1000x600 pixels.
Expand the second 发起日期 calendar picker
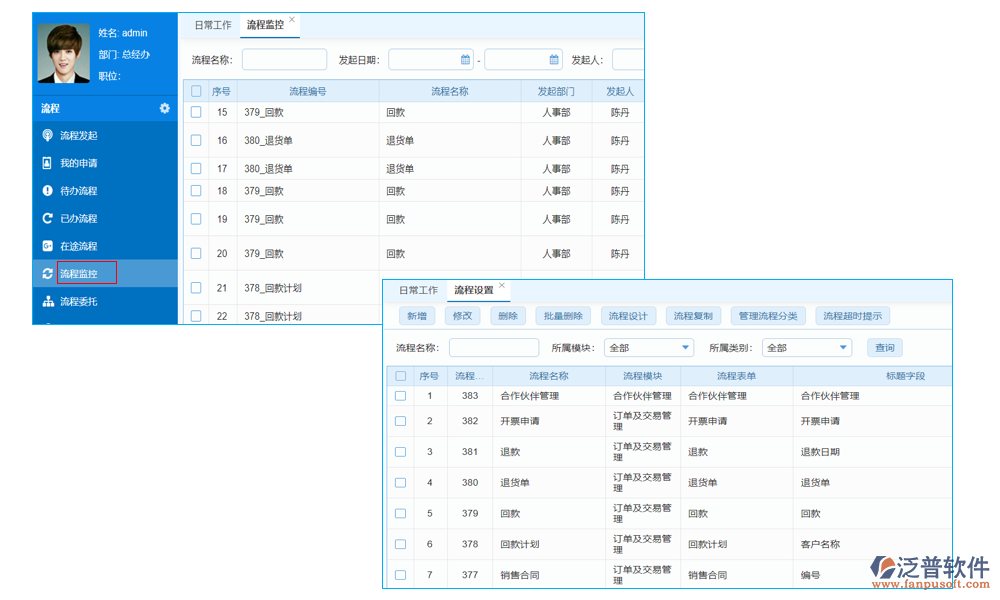coord(555,59)
